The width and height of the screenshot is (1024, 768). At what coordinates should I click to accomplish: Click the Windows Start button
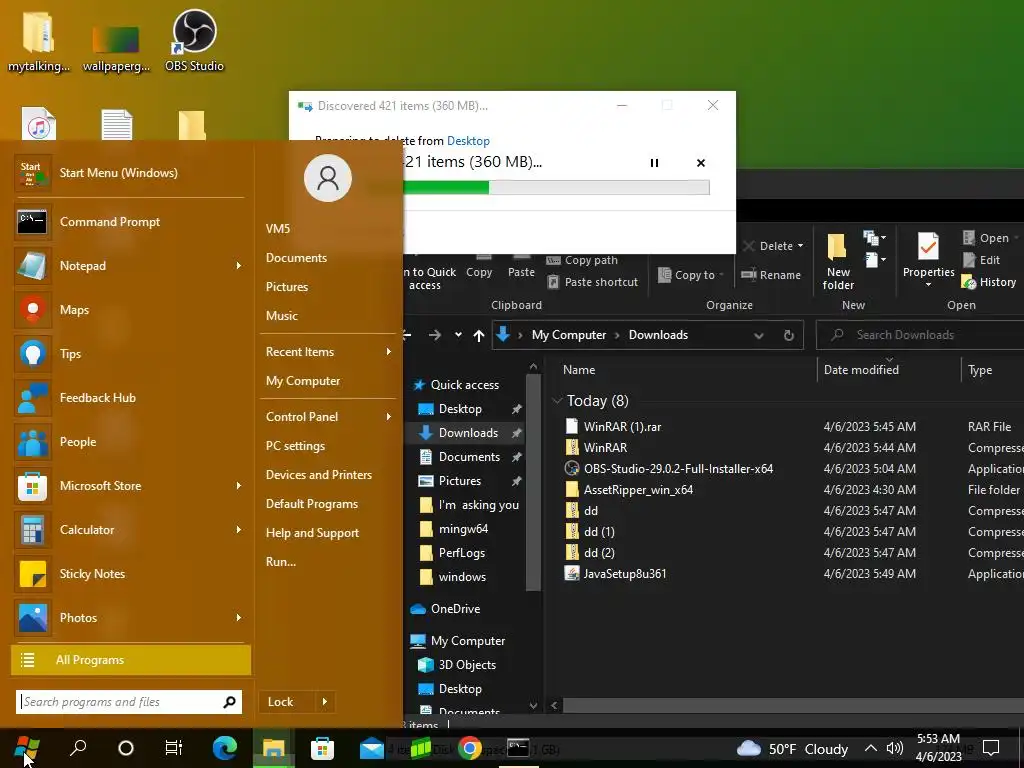click(x=26, y=748)
